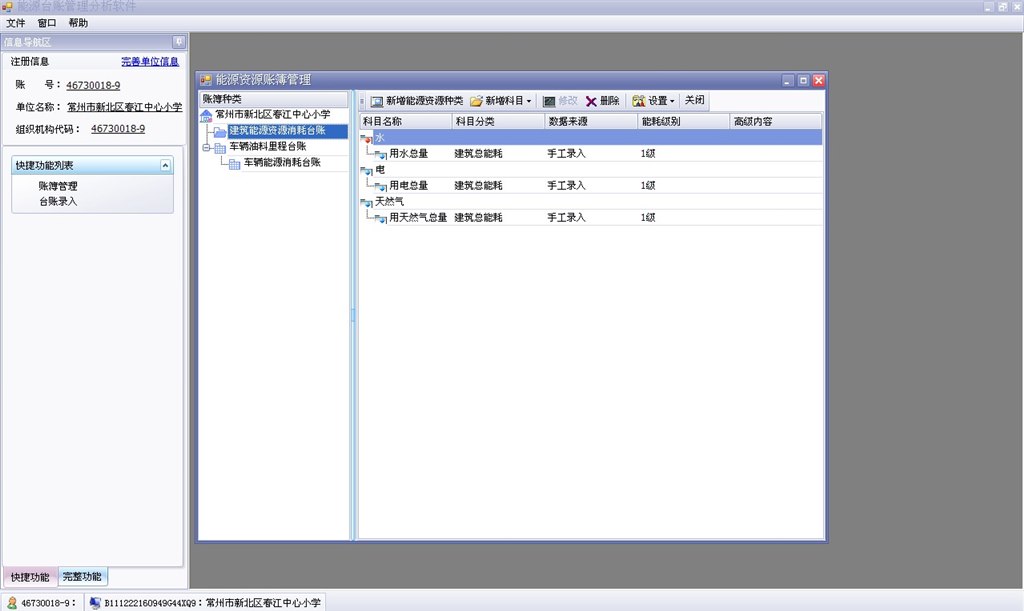This screenshot has width=1024, height=611.
Task: Click the 新增科目 folder icon
Action: pyautogui.click(x=477, y=101)
